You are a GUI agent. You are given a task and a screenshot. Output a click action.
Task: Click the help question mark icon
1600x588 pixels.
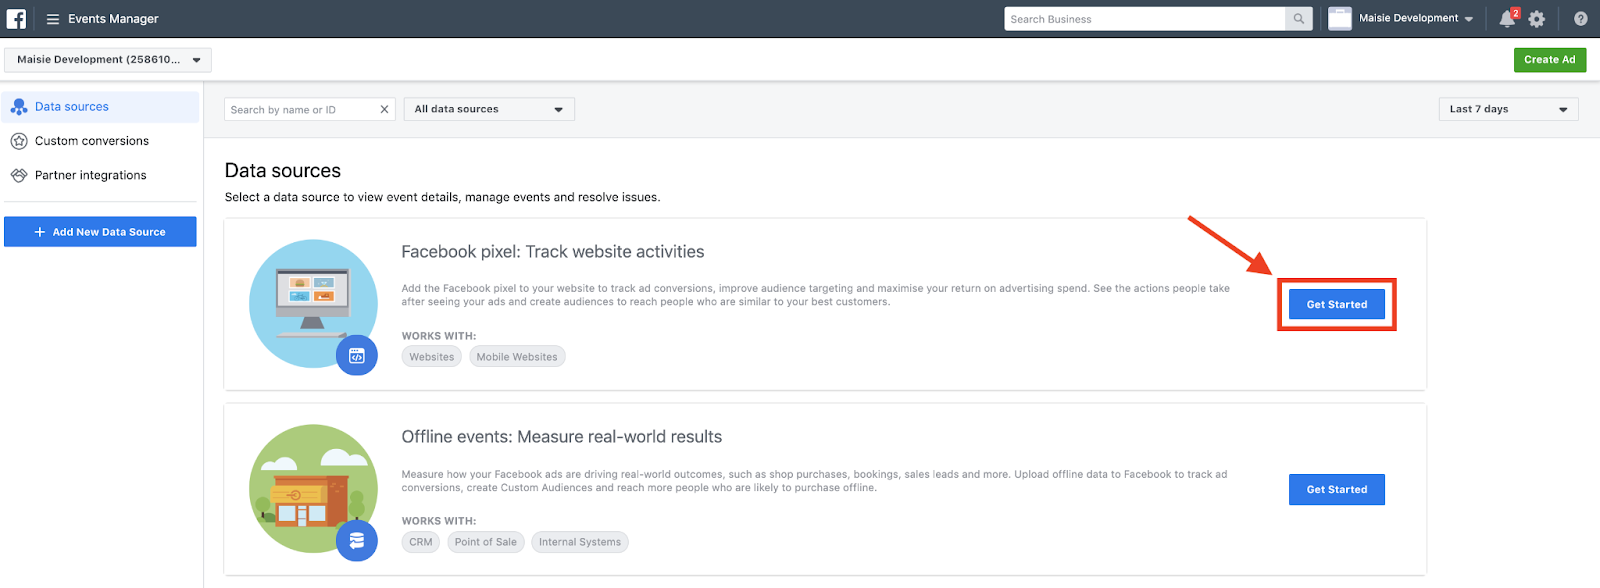click(1580, 19)
